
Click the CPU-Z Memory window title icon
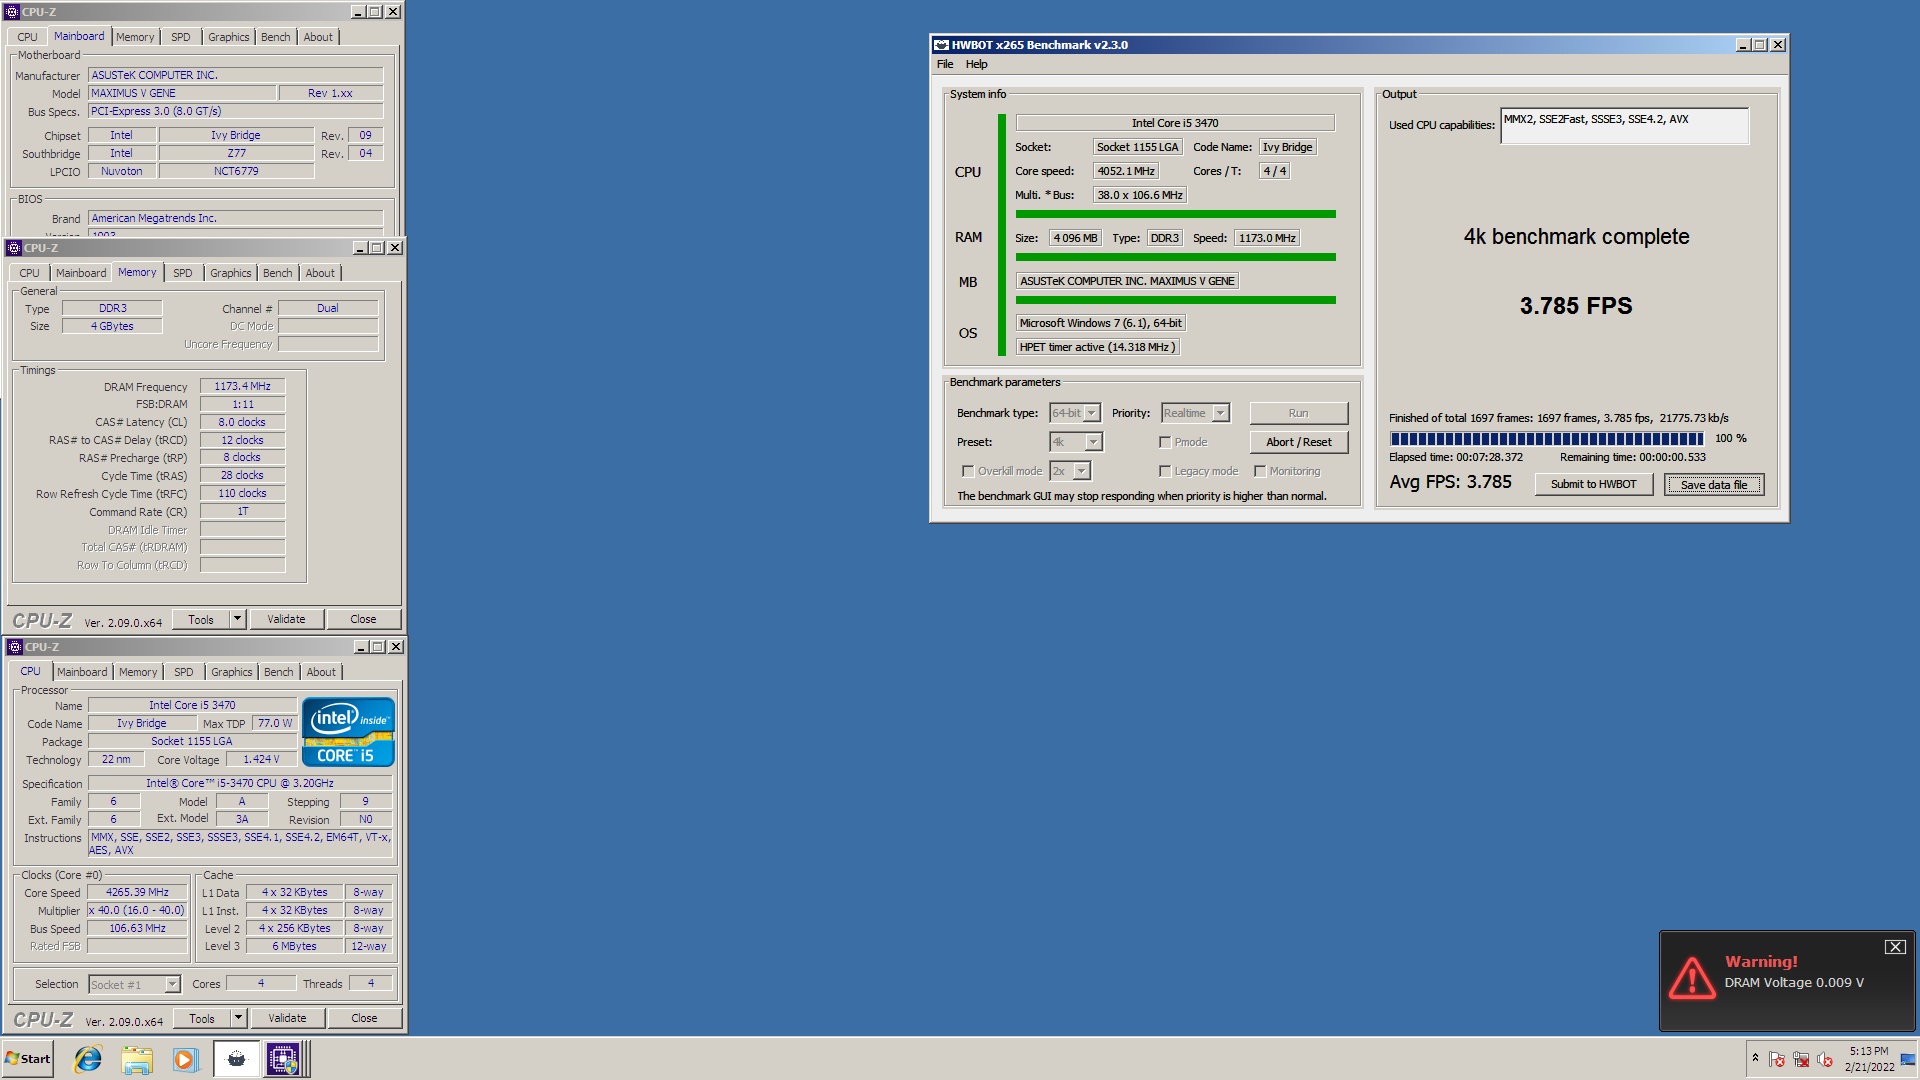pos(14,248)
